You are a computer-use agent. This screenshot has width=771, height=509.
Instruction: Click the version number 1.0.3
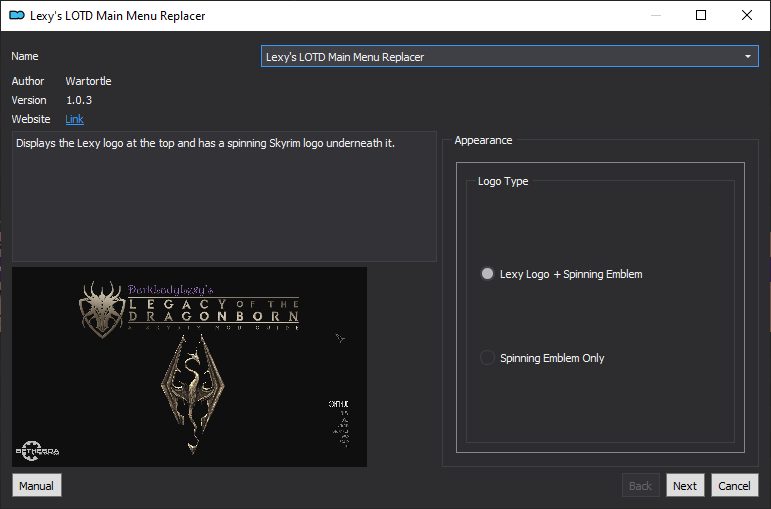79,100
